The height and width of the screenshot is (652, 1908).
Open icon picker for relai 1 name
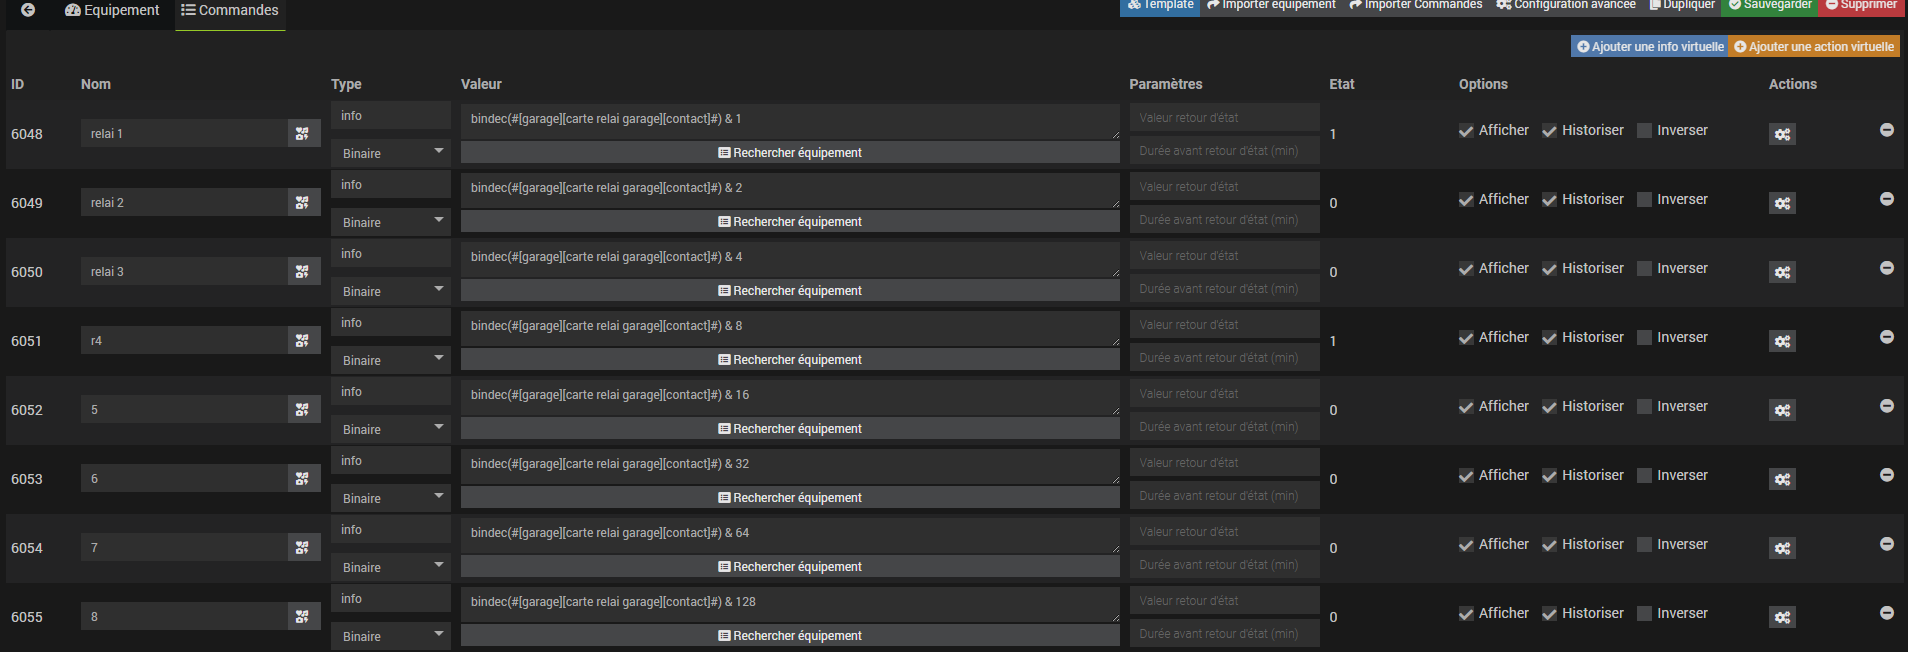point(303,133)
